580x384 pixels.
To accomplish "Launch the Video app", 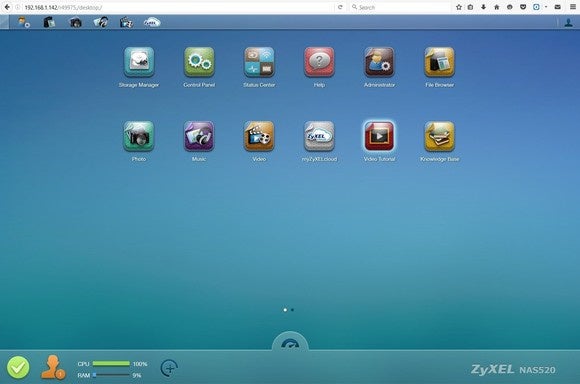I will pyautogui.click(x=259, y=136).
